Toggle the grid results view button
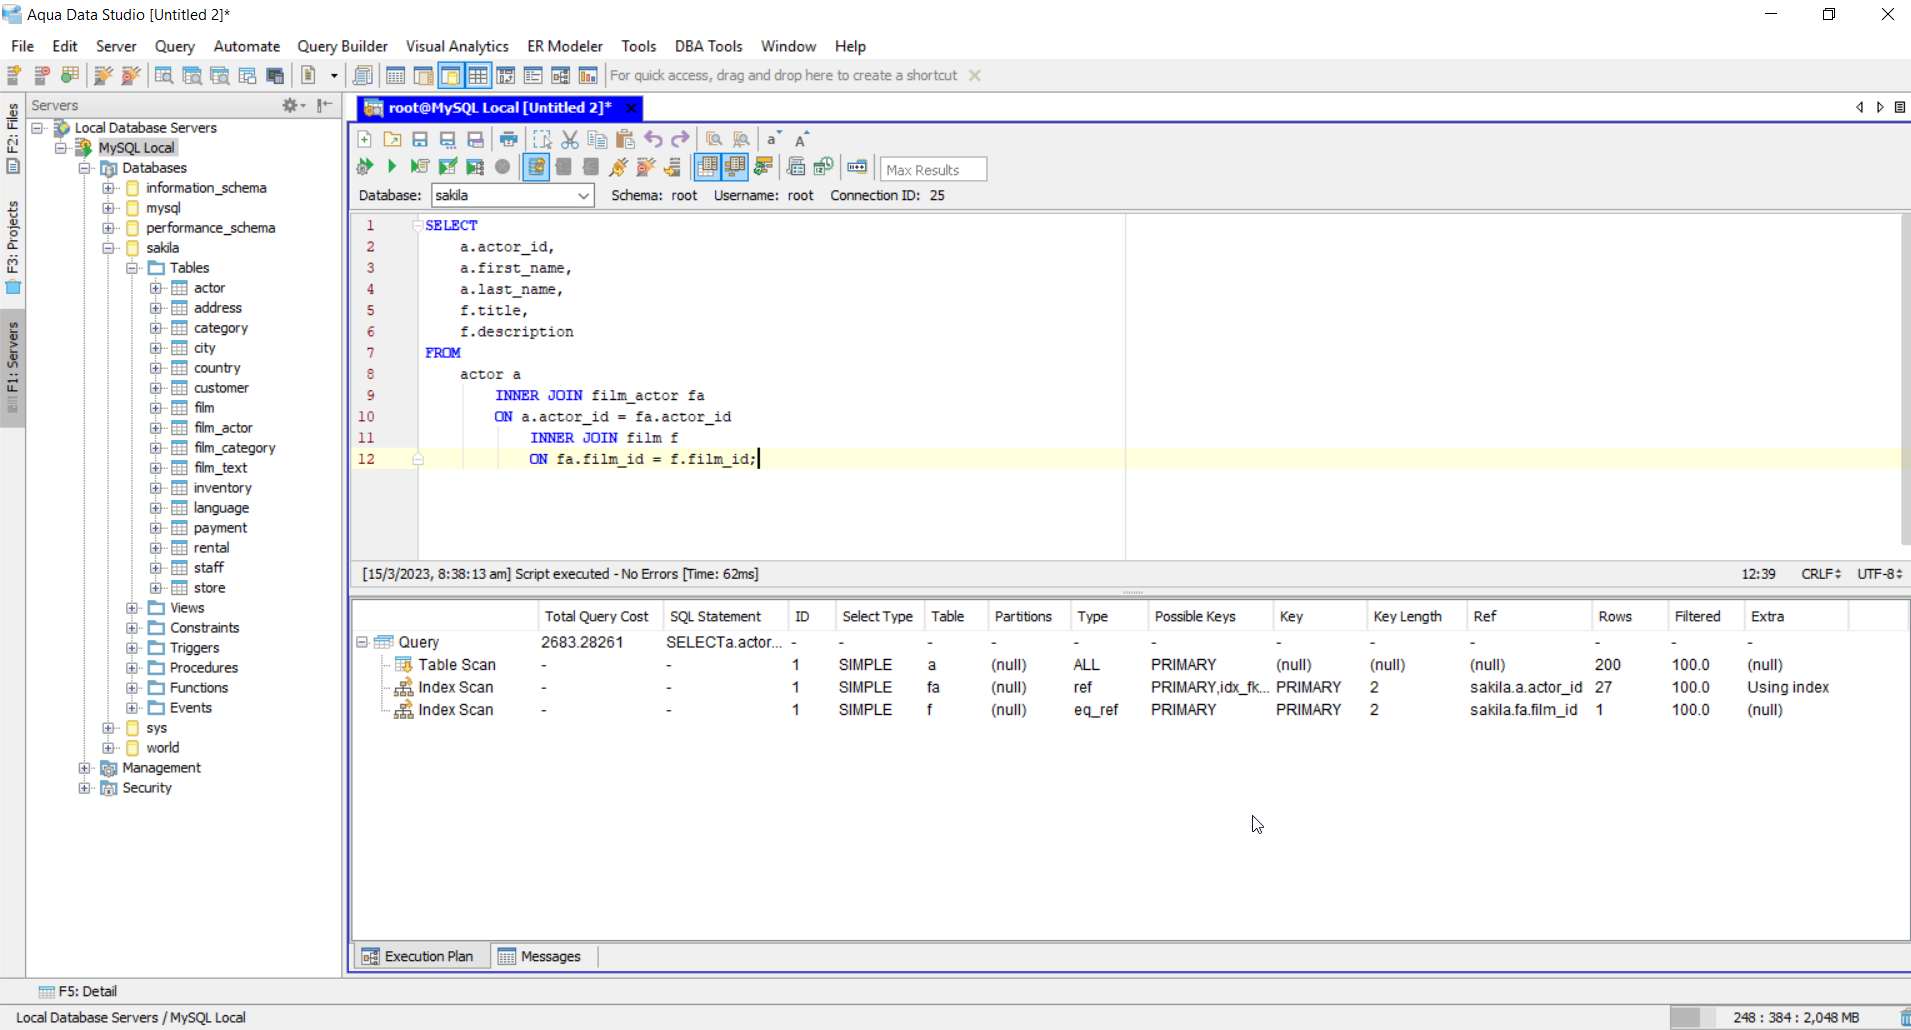 click(x=707, y=167)
